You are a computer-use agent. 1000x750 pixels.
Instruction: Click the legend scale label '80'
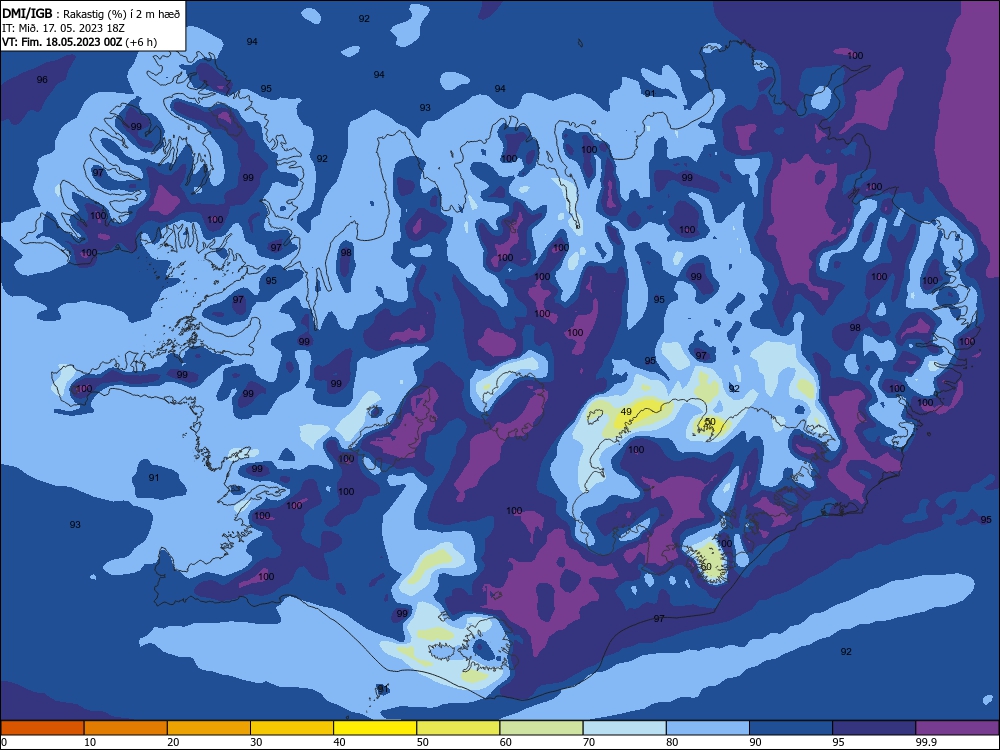tap(672, 742)
